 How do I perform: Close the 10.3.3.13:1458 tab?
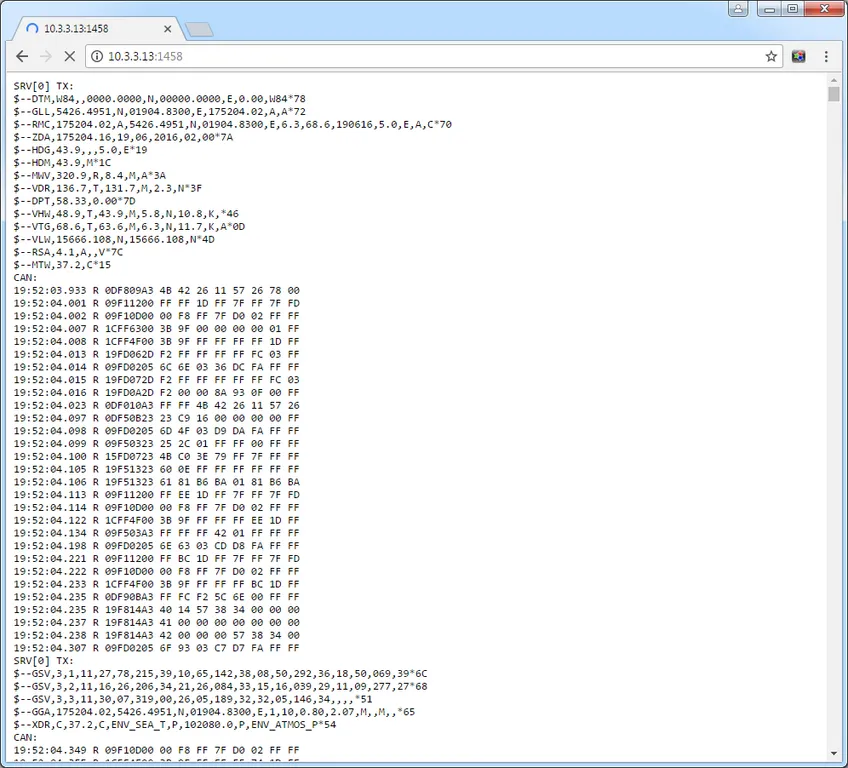pyautogui.click(x=168, y=29)
